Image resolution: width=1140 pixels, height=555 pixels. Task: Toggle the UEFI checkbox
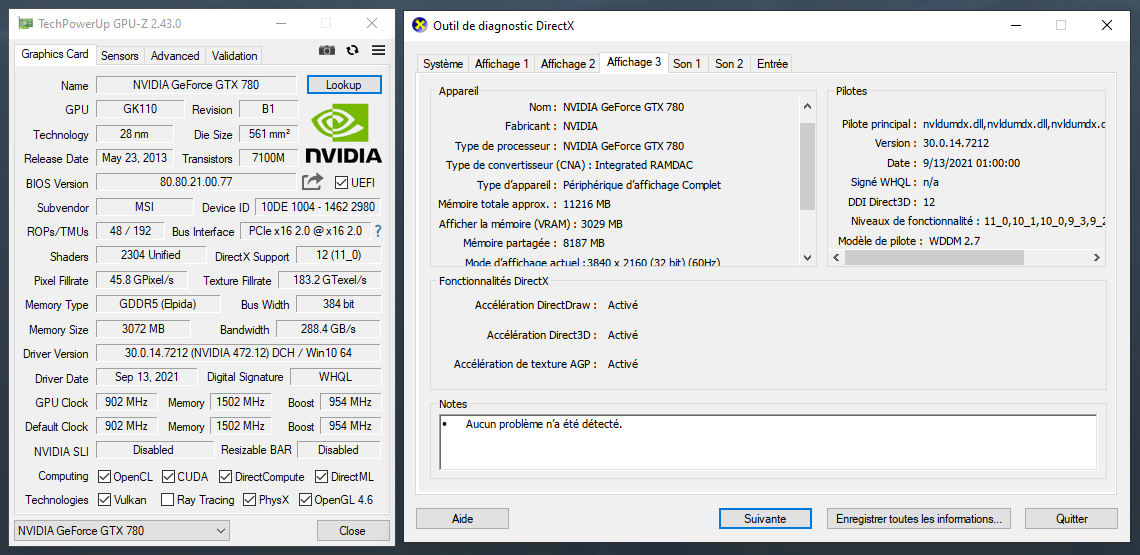click(x=341, y=183)
